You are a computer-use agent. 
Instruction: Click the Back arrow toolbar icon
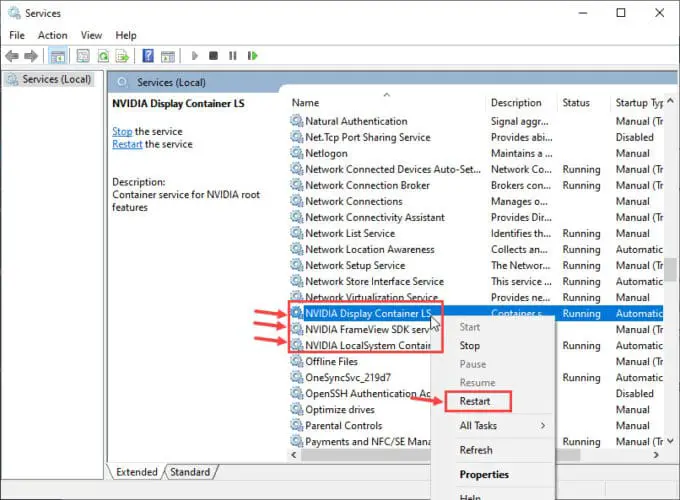tap(12, 56)
